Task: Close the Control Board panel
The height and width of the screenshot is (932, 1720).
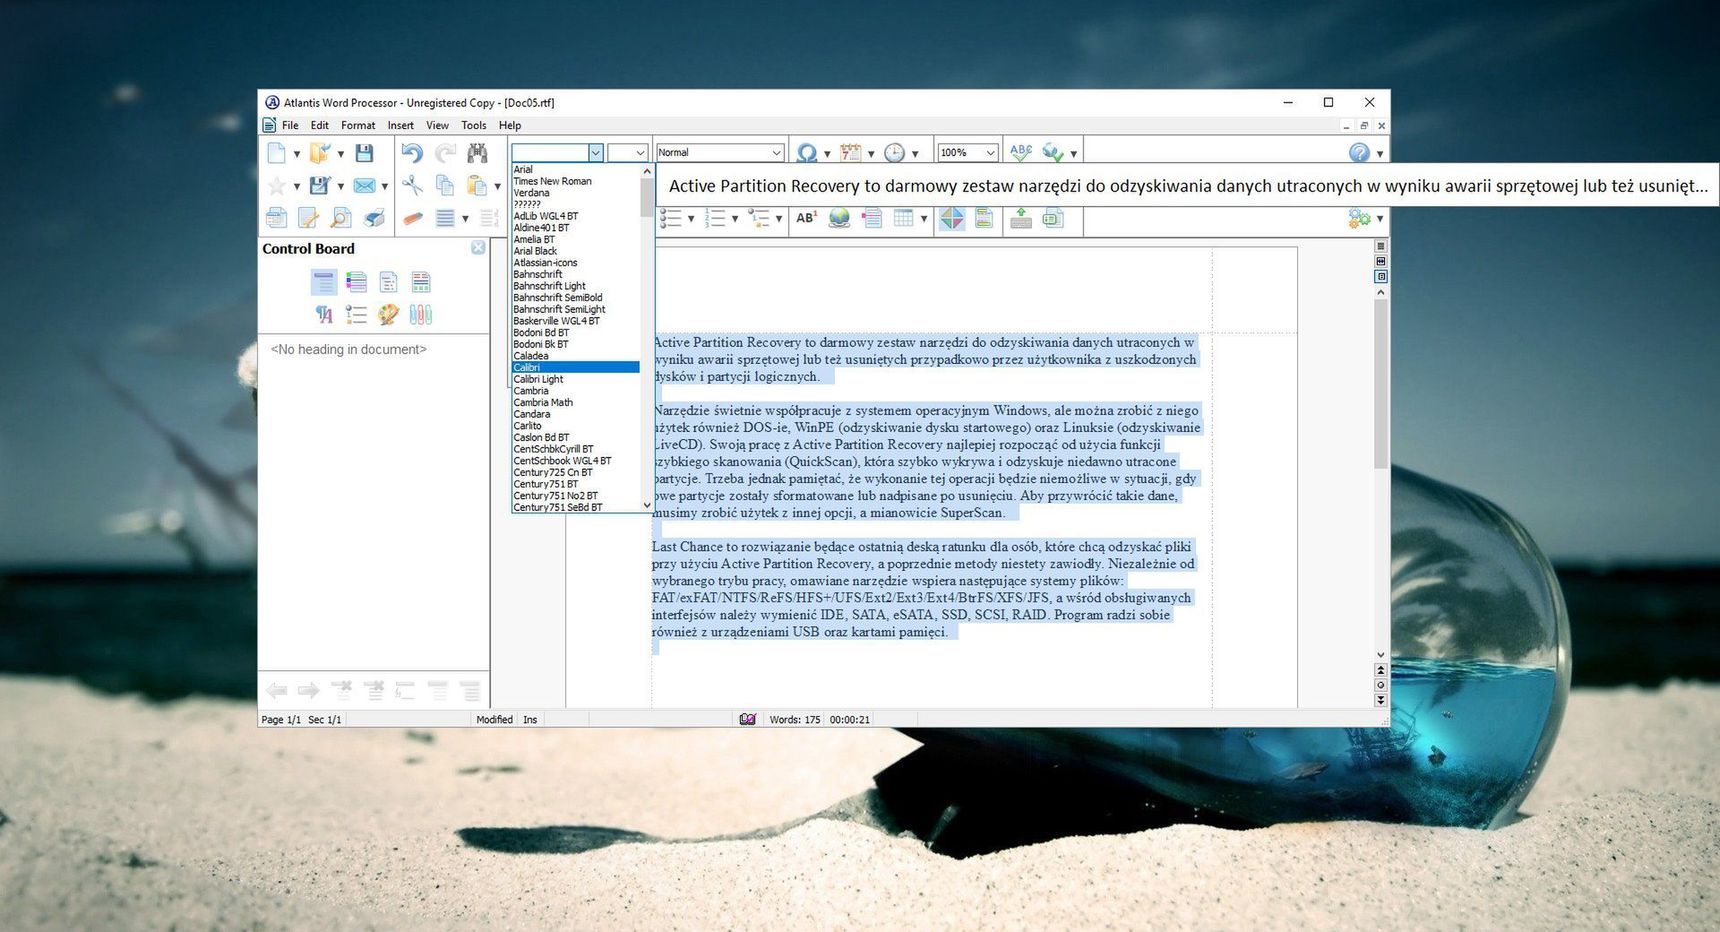Action: point(478,248)
